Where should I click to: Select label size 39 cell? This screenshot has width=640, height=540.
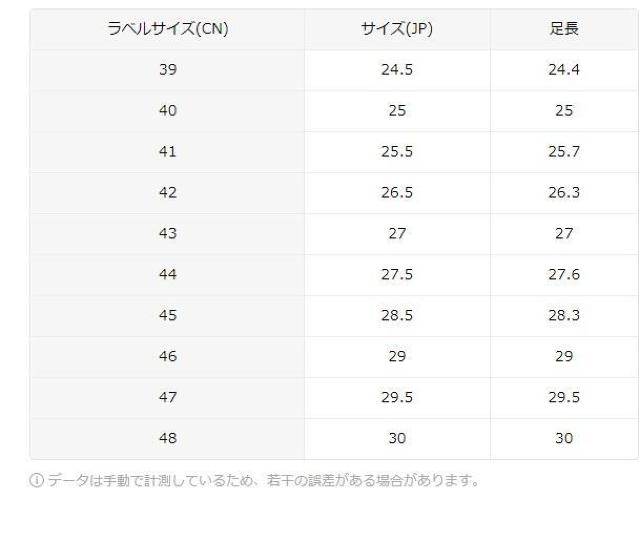(x=168, y=70)
